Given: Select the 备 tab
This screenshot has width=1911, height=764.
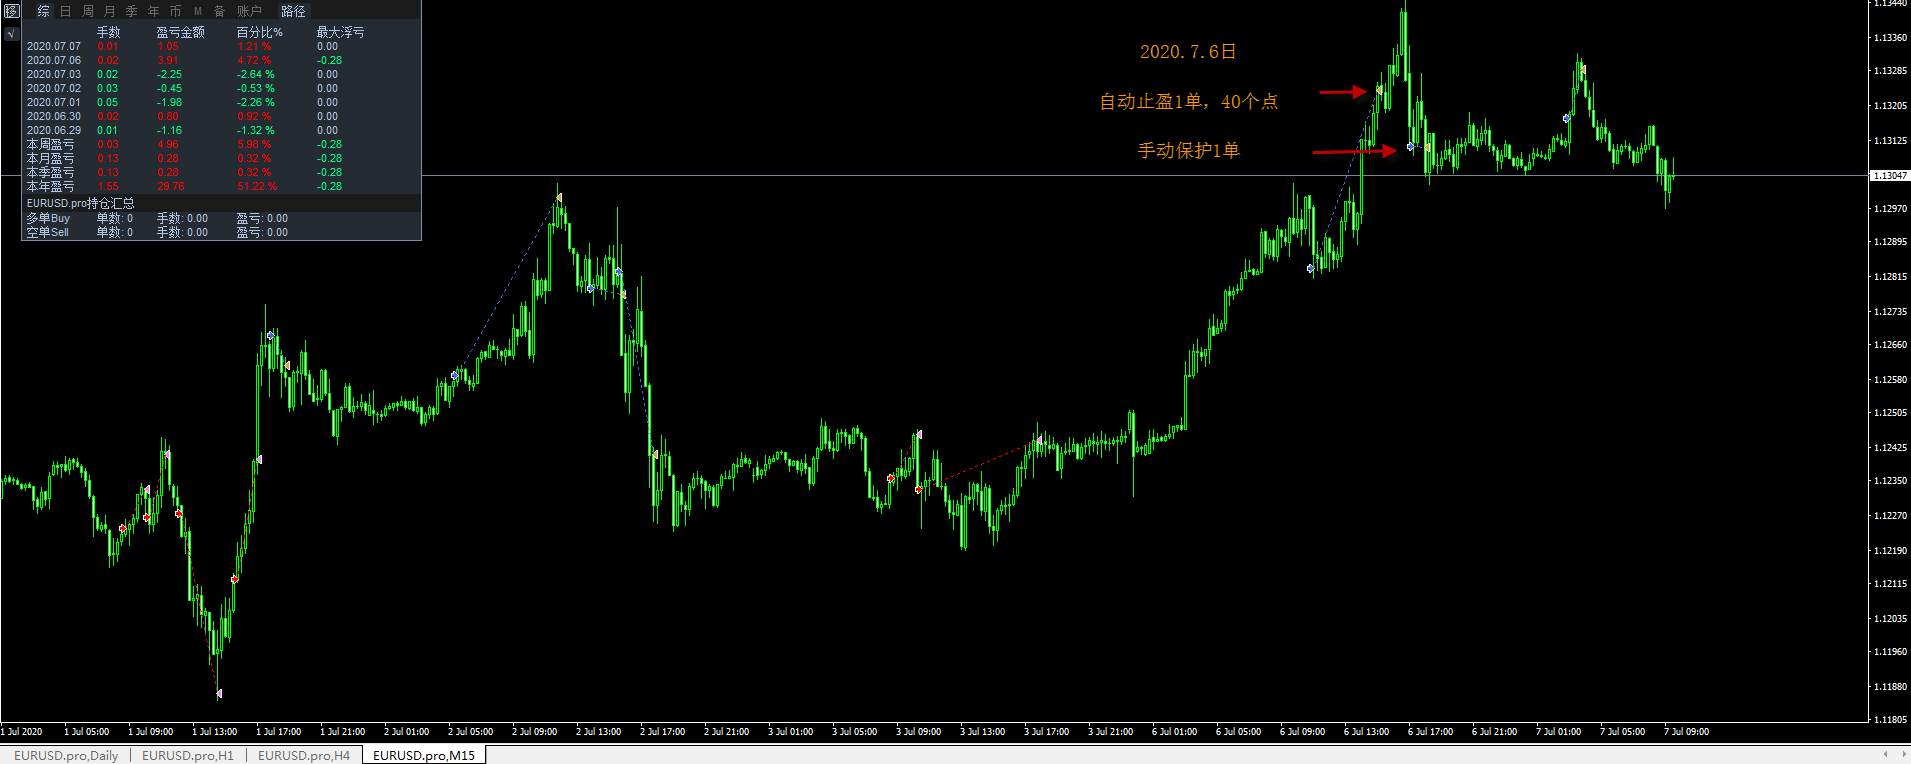Looking at the screenshot, I should tap(219, 11).
